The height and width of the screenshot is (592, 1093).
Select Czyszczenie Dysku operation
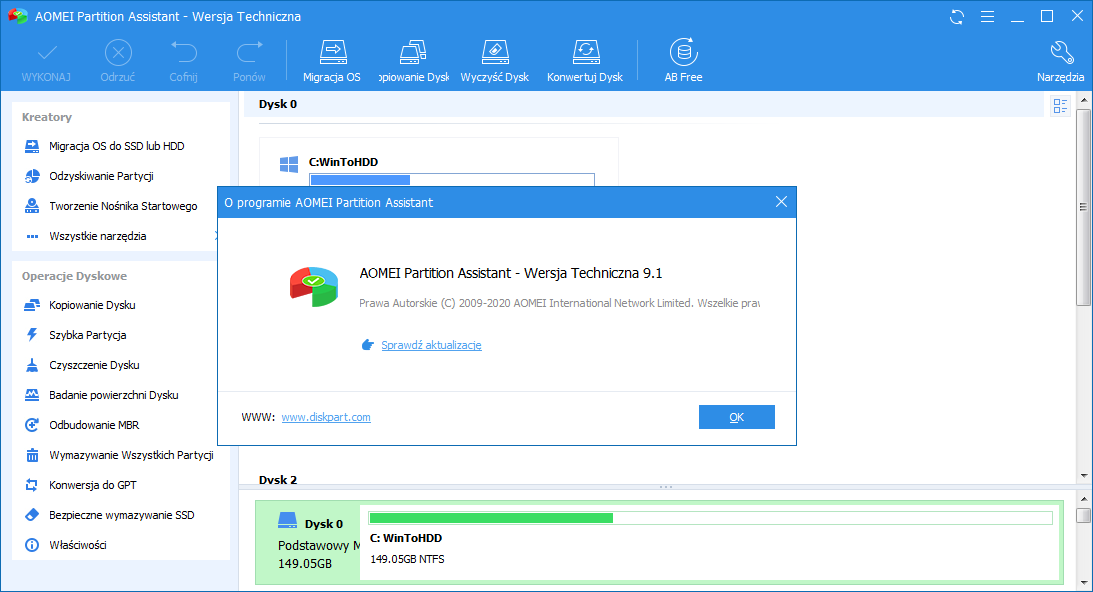point(94,365)
